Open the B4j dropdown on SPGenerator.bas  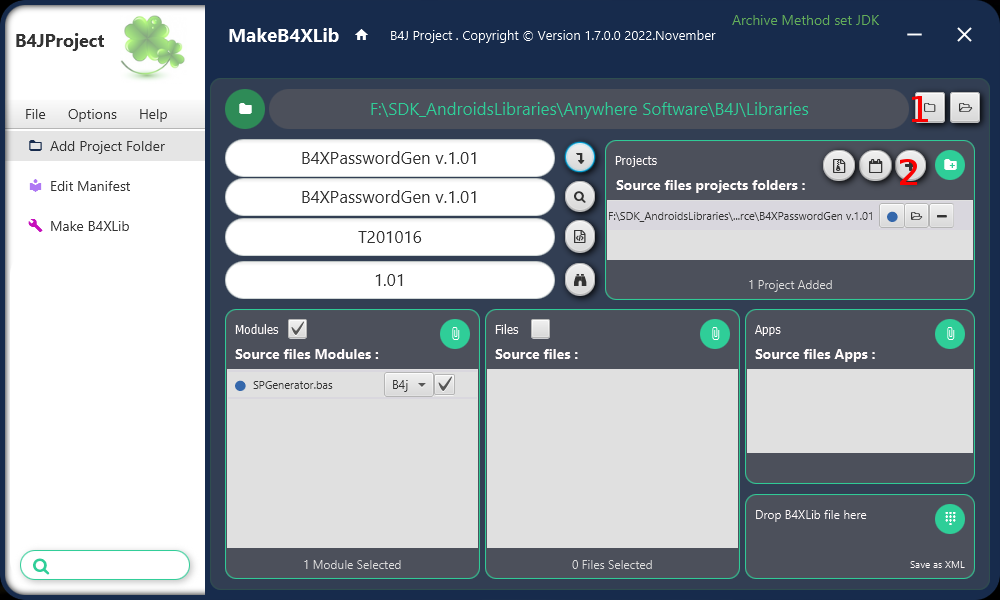coord(409,384)
